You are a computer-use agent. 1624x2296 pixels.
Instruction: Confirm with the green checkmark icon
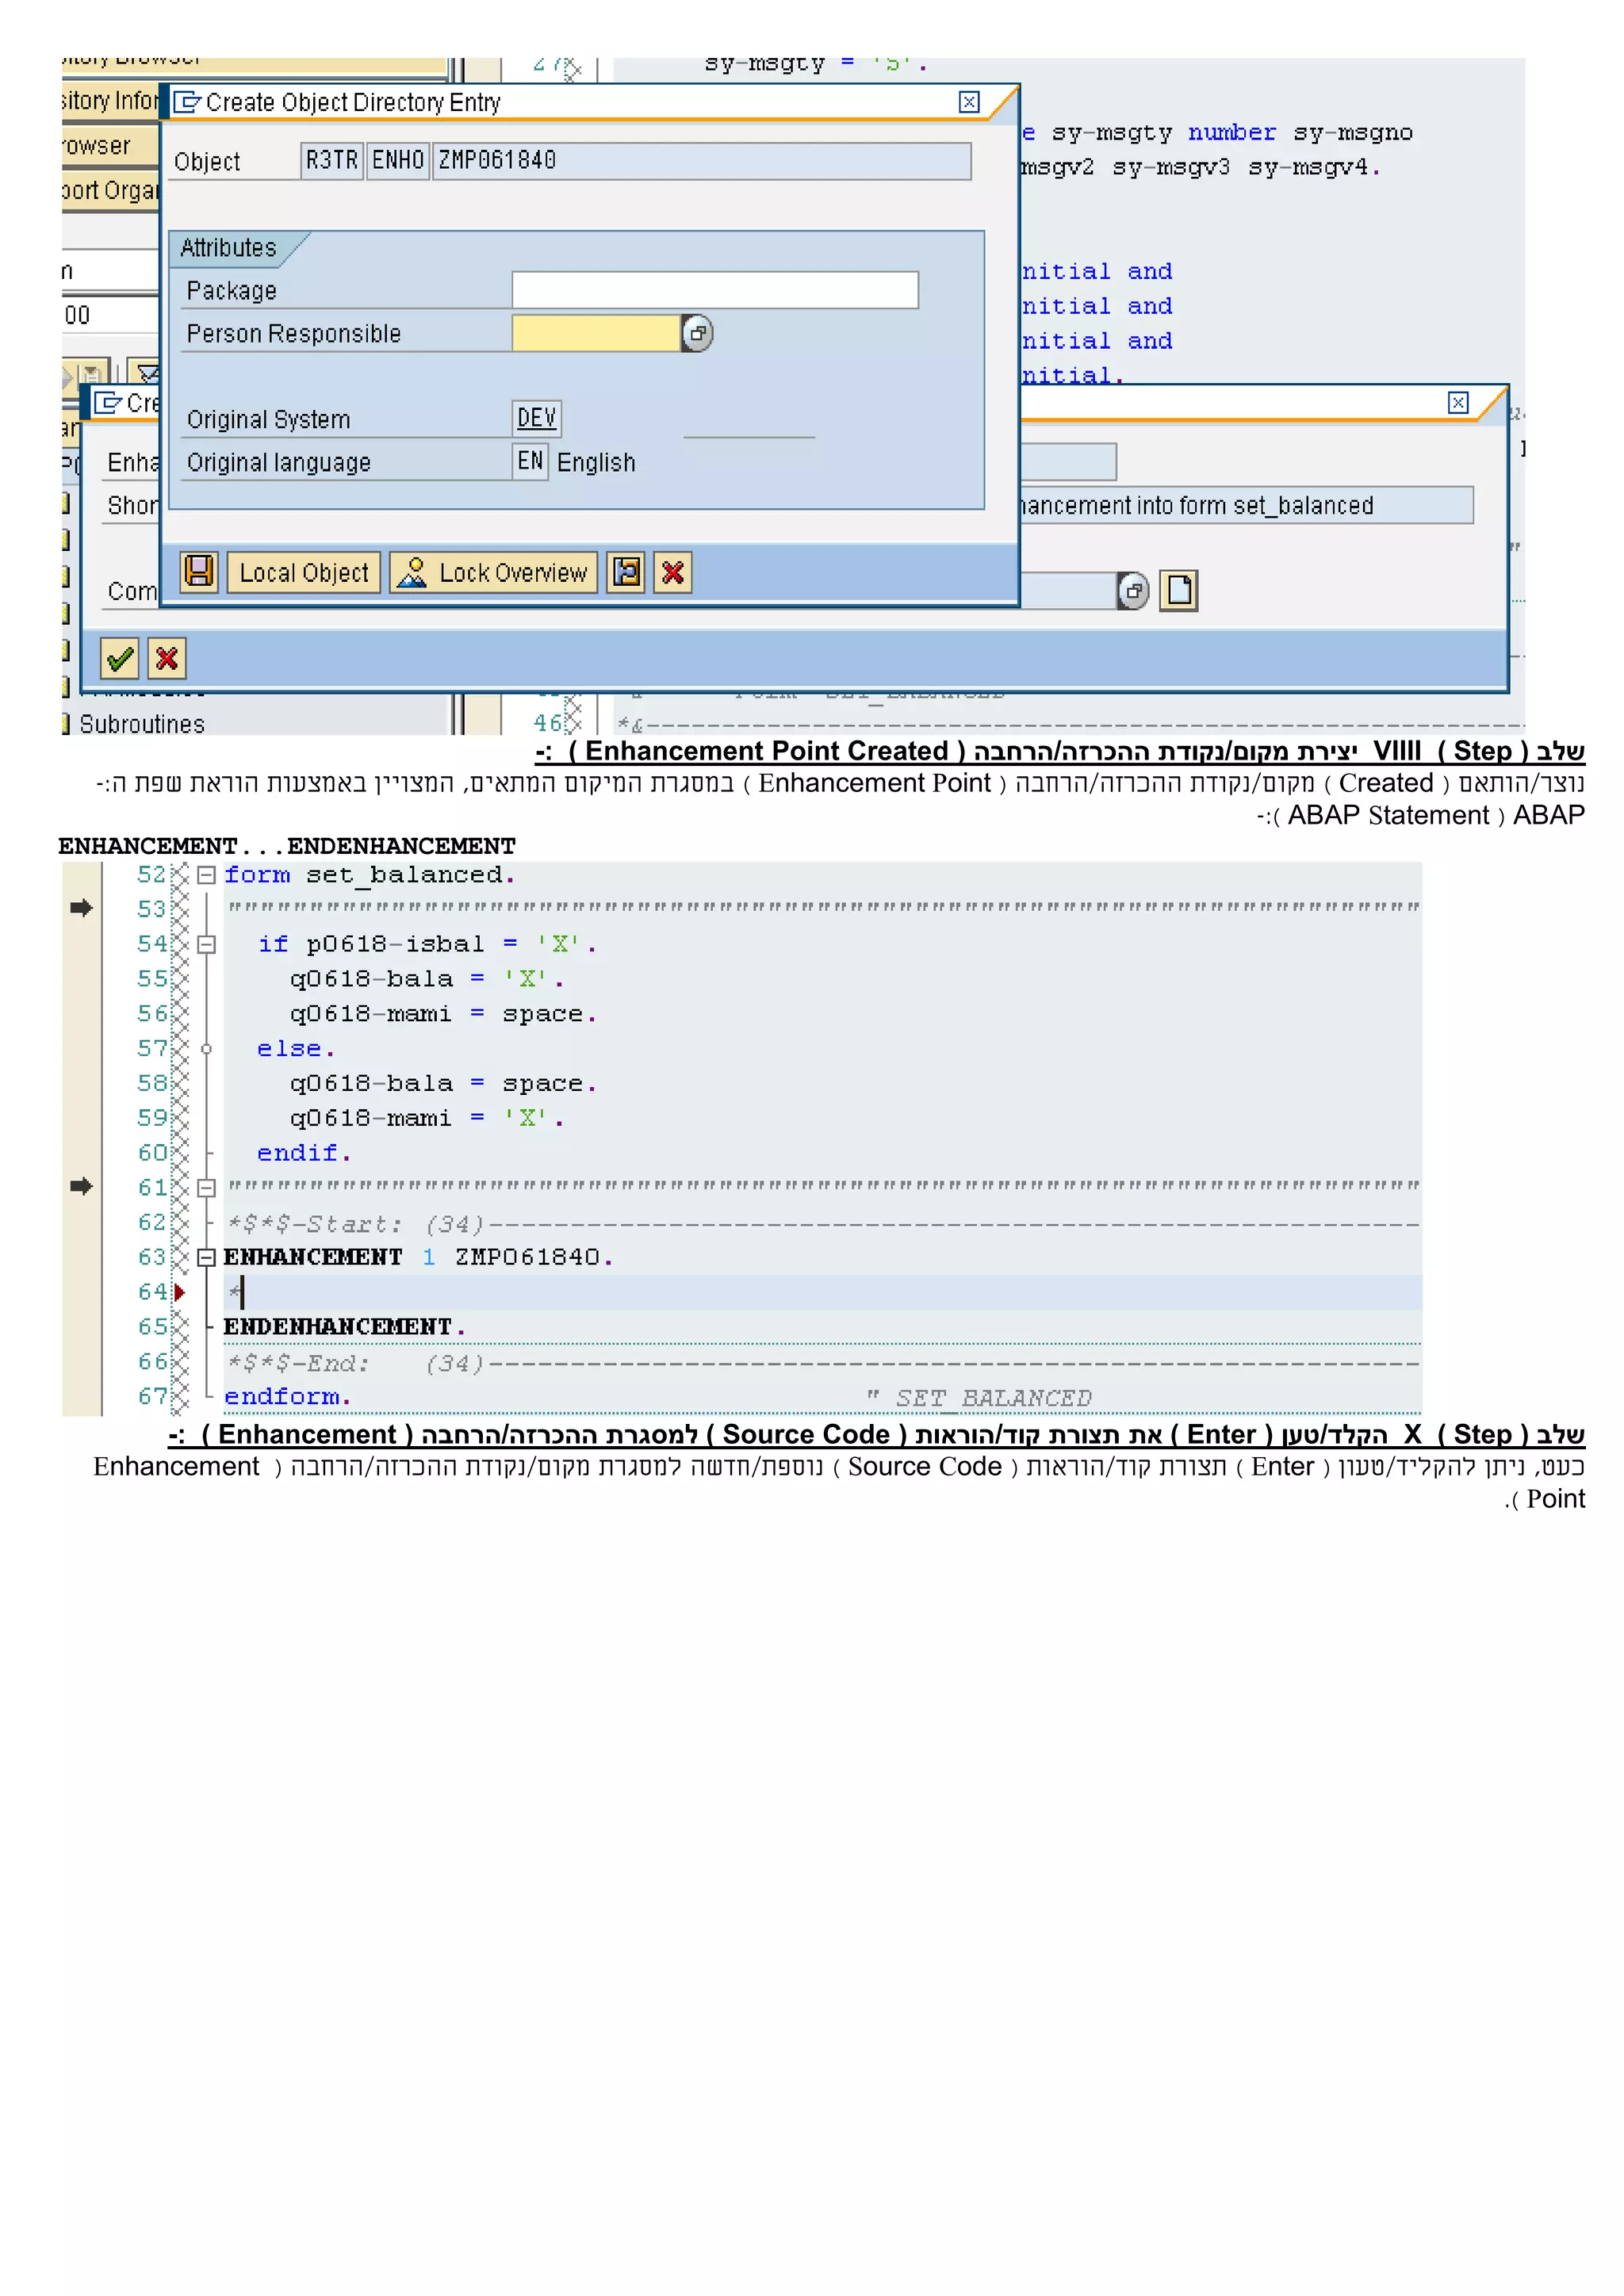(120, 658)
